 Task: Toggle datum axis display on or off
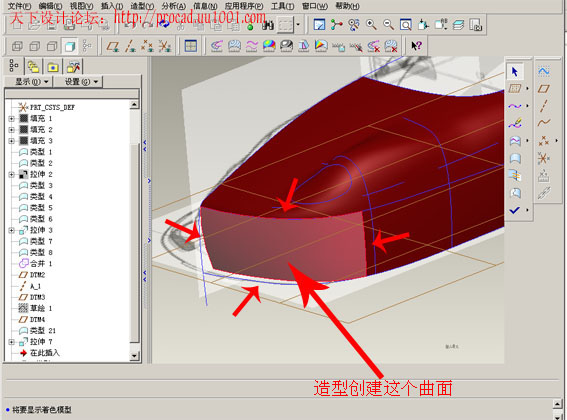point(130,46)
